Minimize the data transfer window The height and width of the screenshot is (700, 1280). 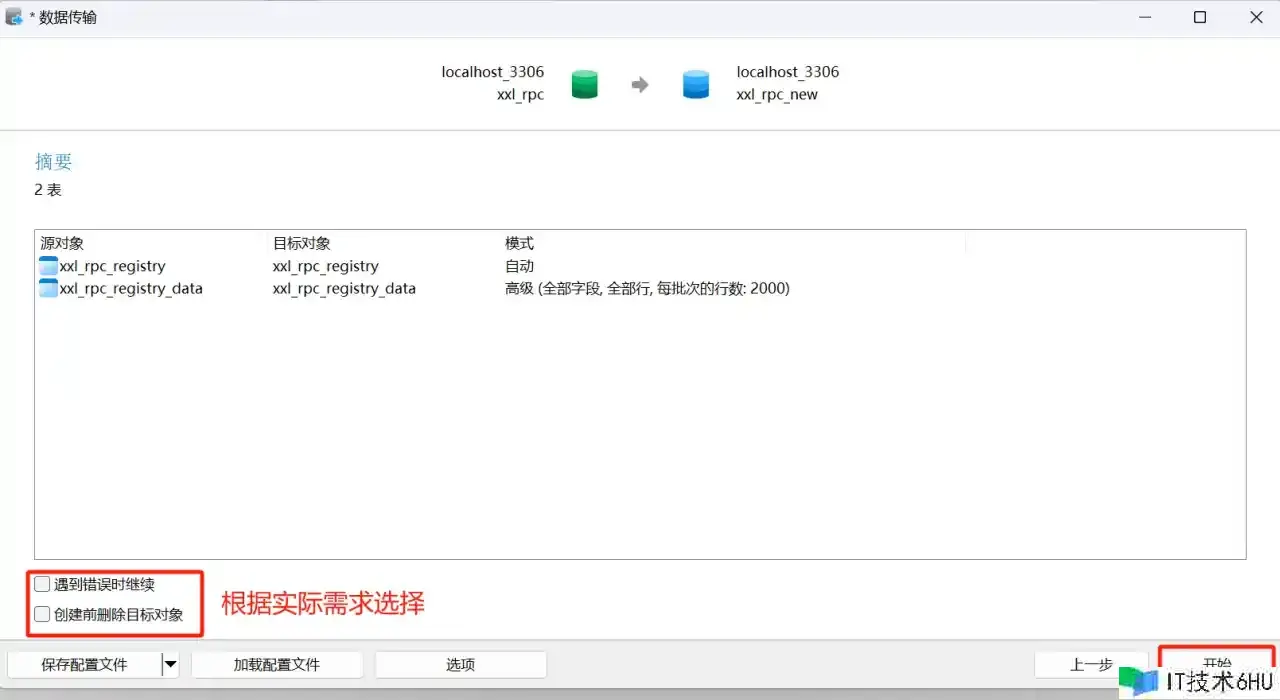coord(1143,17)
